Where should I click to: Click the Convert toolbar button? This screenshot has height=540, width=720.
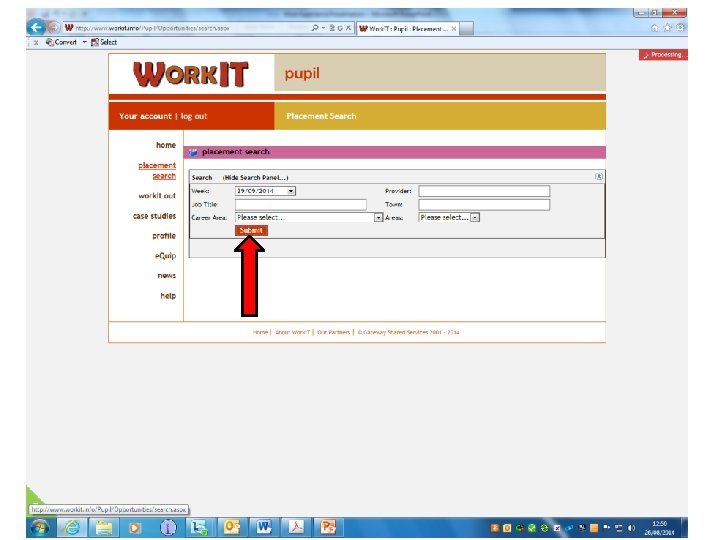coord(61,42)
